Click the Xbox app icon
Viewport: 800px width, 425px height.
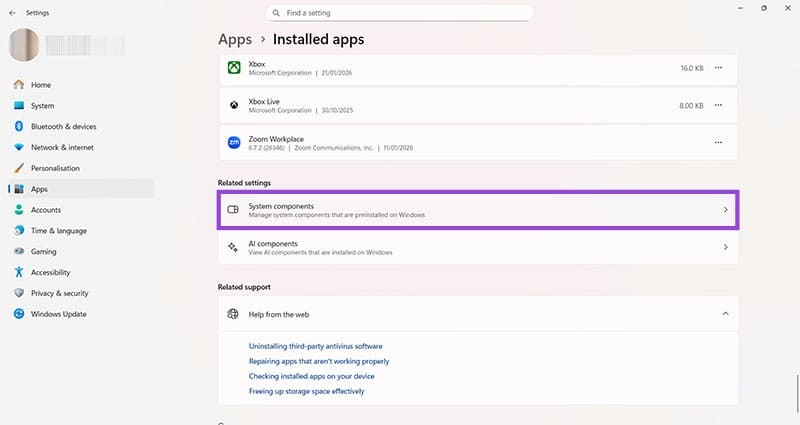point(234,67)
